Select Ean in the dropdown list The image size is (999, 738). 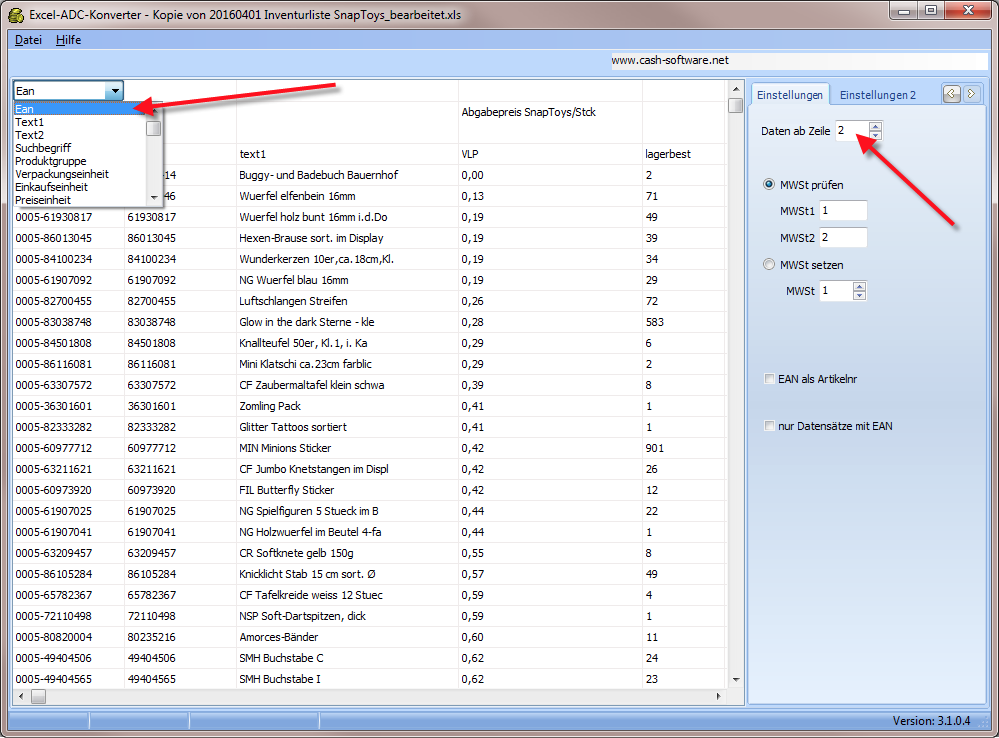click(80, 109)
